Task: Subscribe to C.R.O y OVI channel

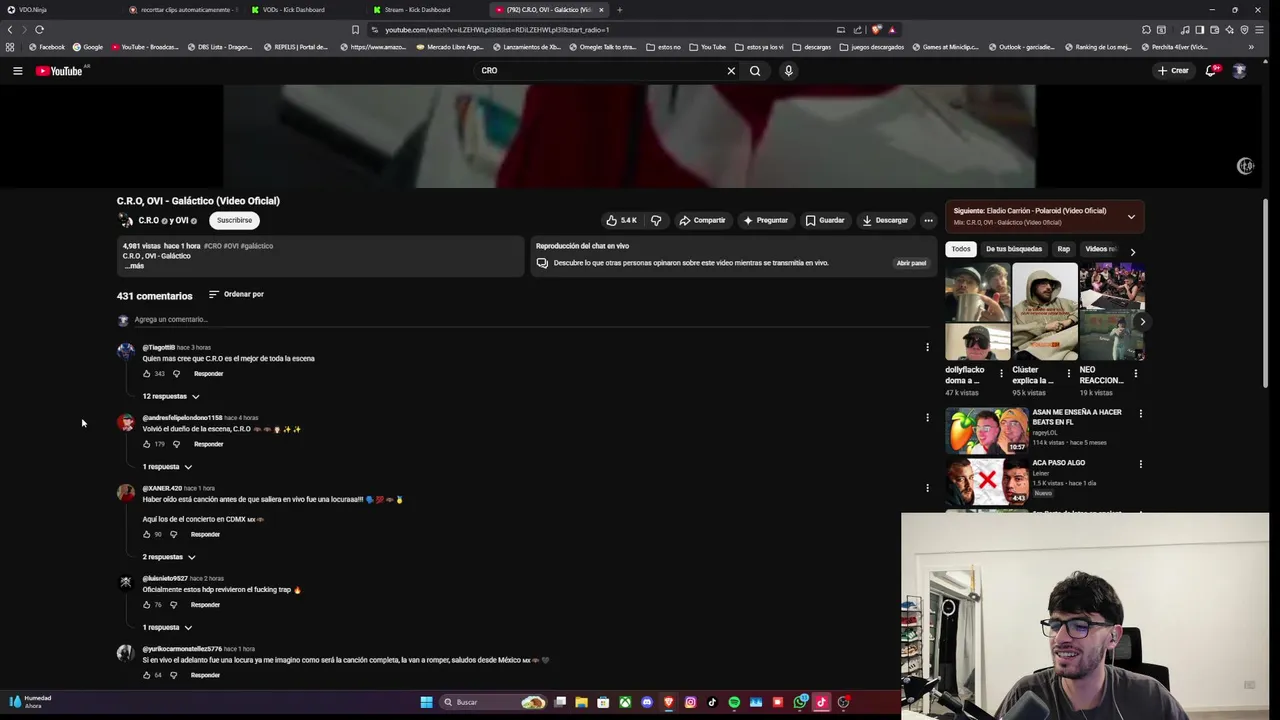Action: click(x=235, y=220)
